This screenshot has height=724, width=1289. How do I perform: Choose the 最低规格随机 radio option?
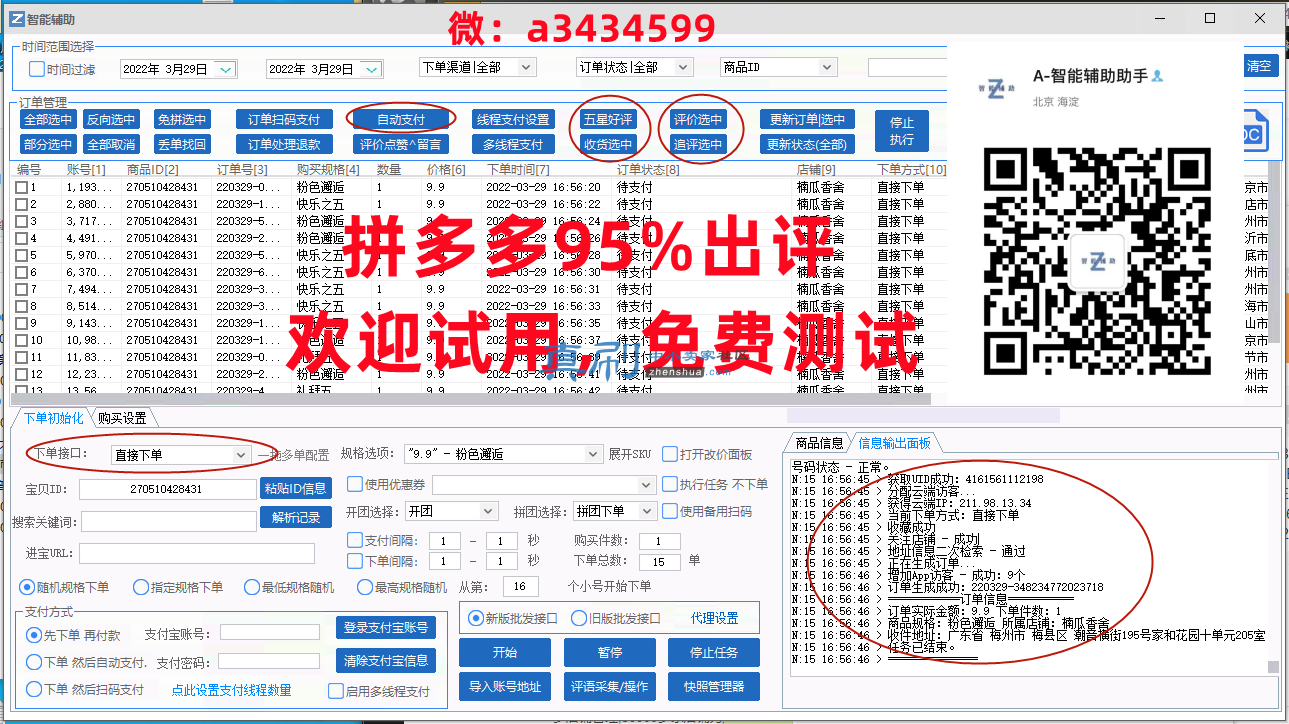(x=251, y=587)
